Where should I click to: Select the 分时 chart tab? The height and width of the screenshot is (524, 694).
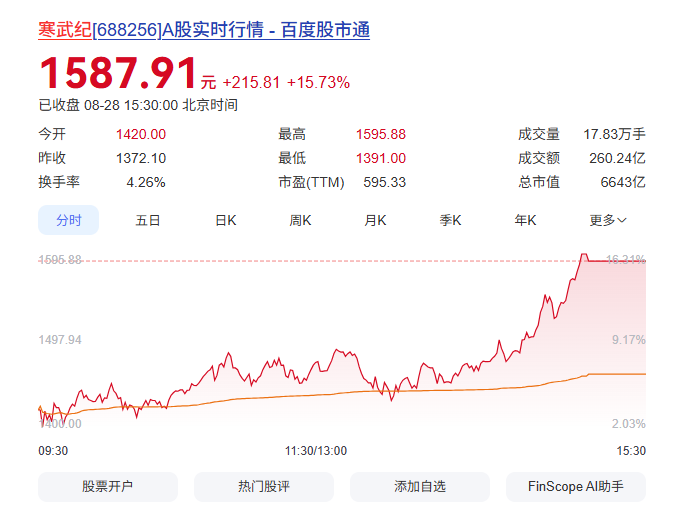[x=69, y=220]
